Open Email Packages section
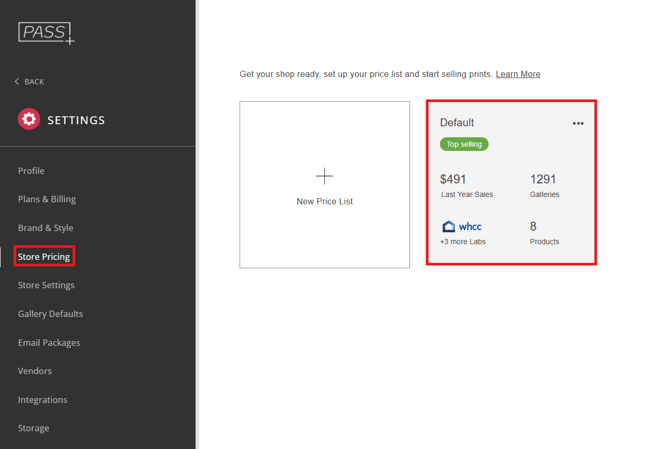The image size is (670, 449). [49, 342]
